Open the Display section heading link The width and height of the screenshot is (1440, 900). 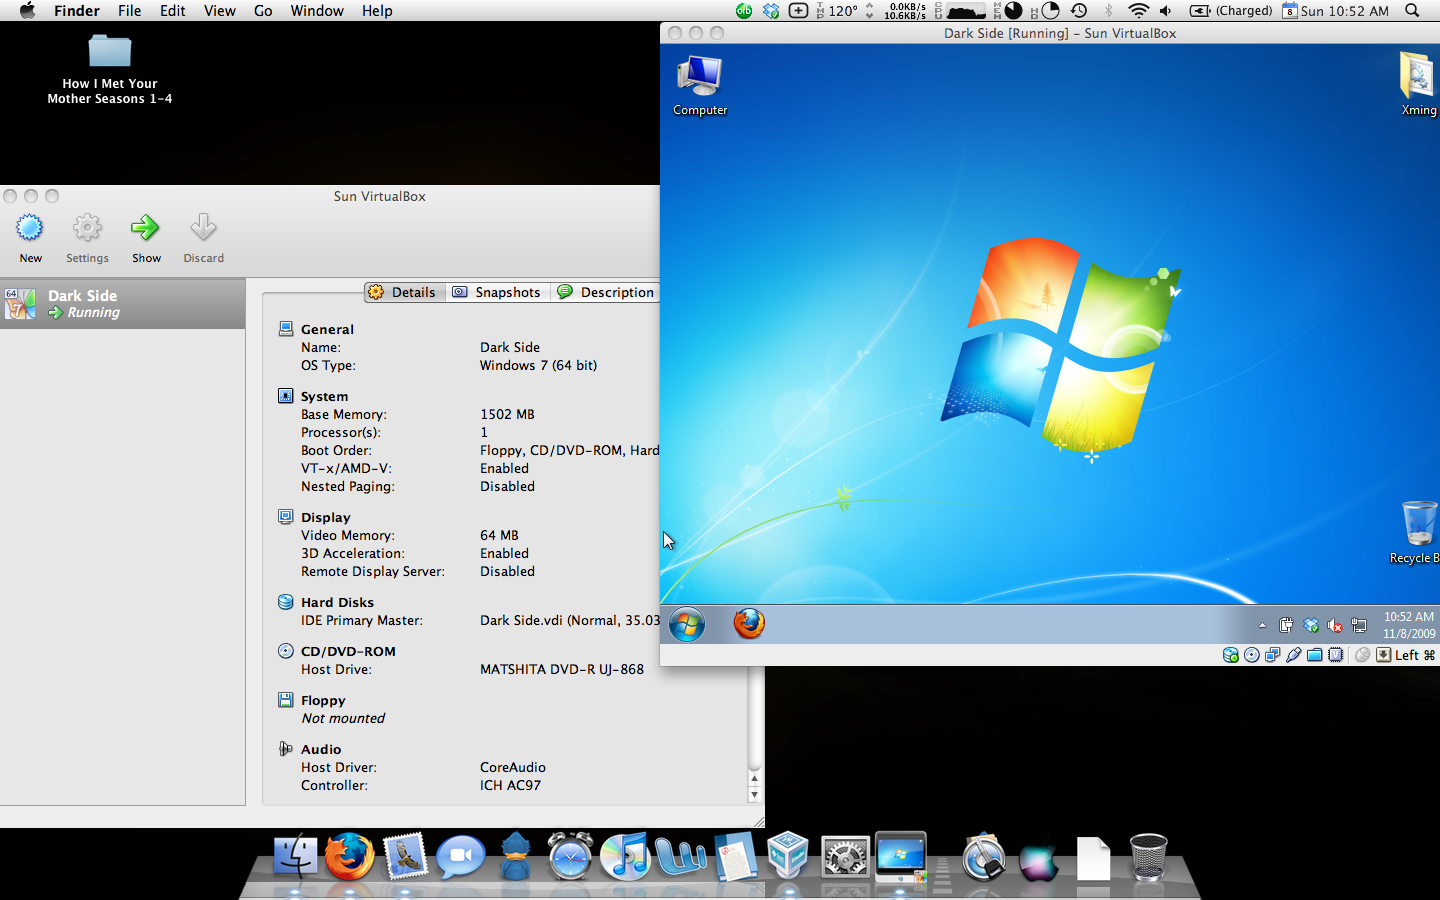pos(325,517)
